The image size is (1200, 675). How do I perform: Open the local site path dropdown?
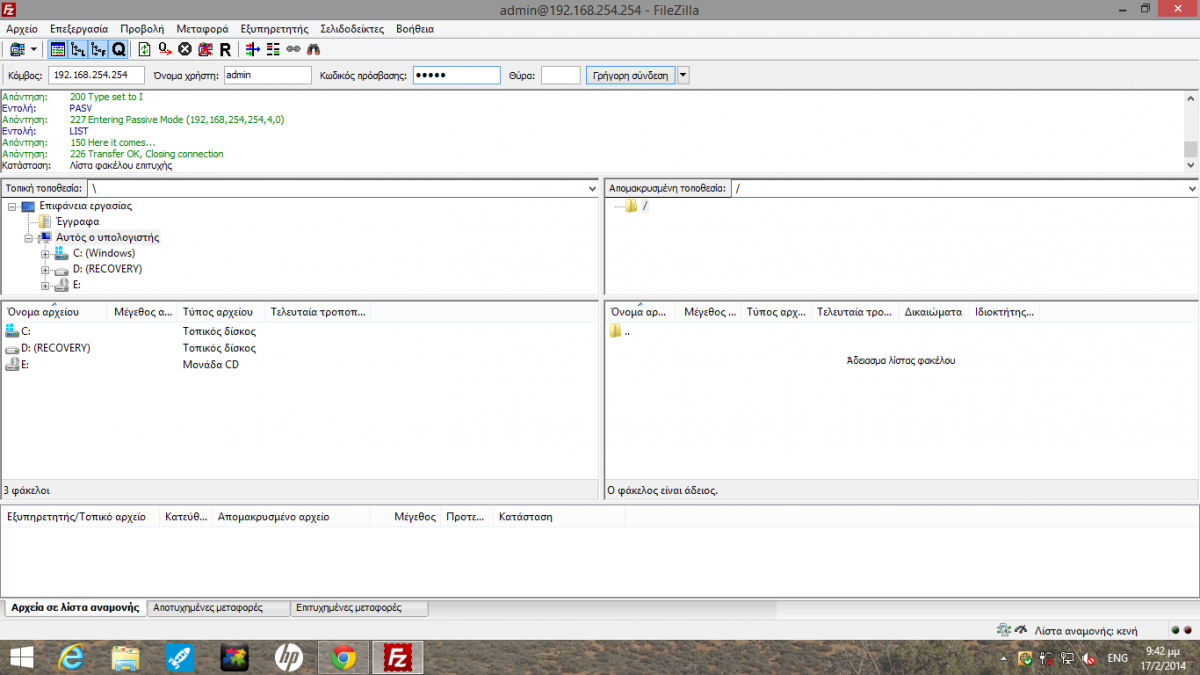591,188
